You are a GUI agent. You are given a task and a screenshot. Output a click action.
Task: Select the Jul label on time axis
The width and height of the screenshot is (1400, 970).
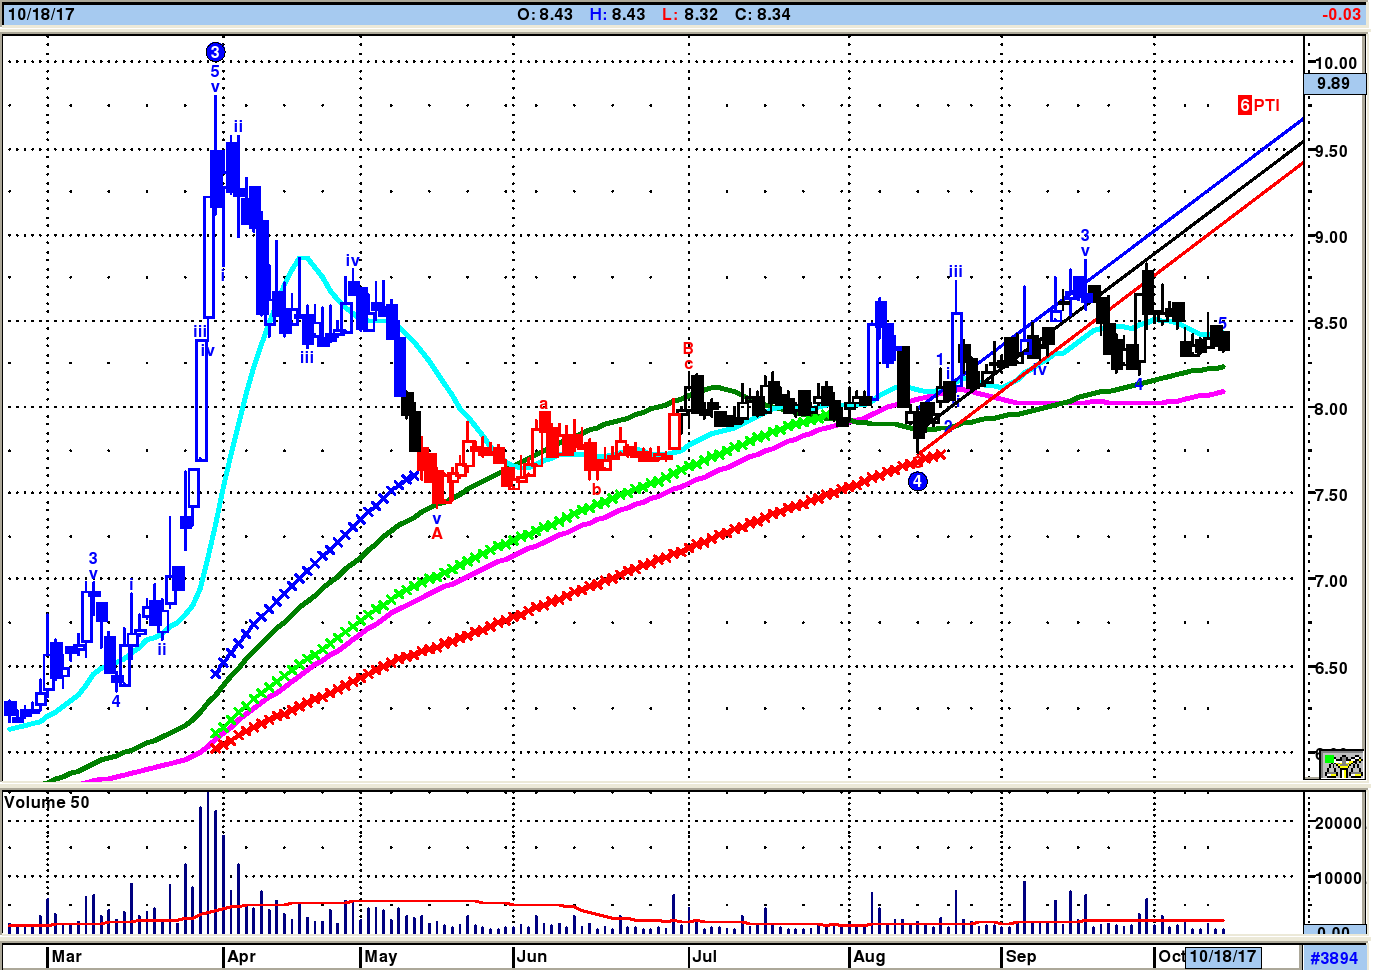coord(704,956)
